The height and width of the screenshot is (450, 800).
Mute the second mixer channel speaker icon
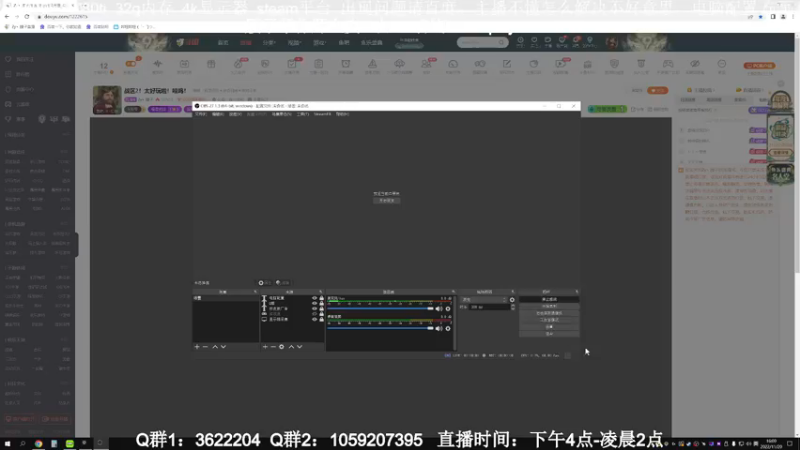pos(439,329)
